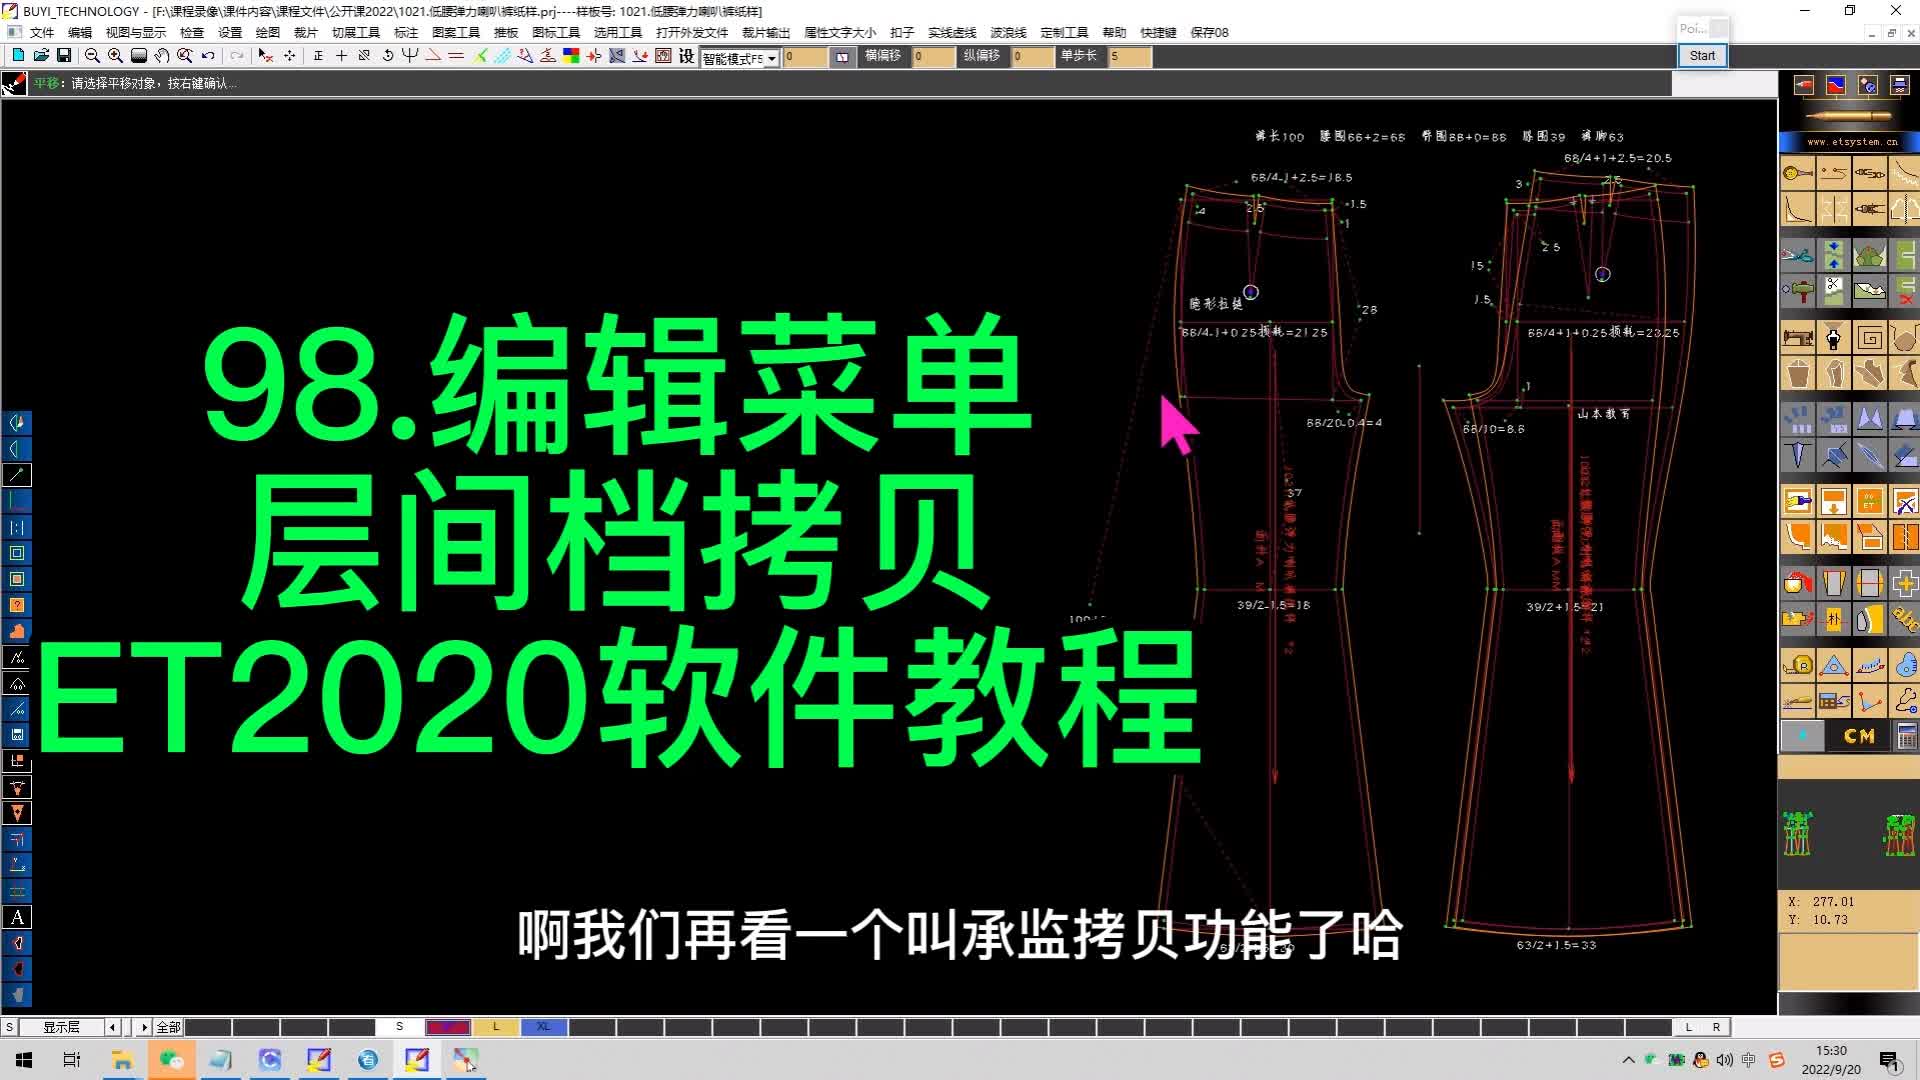Click the 保存08 menu entry

tap(1210, 32)
